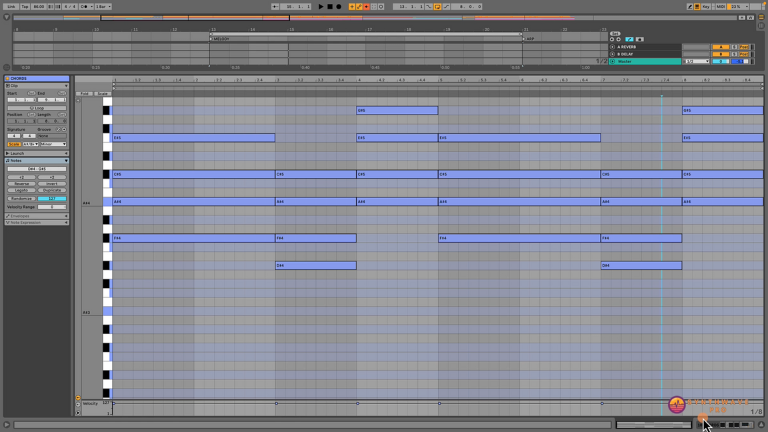Click the Set locator button
Viewport: 768px width, 432px height.
tap(615, 34)
